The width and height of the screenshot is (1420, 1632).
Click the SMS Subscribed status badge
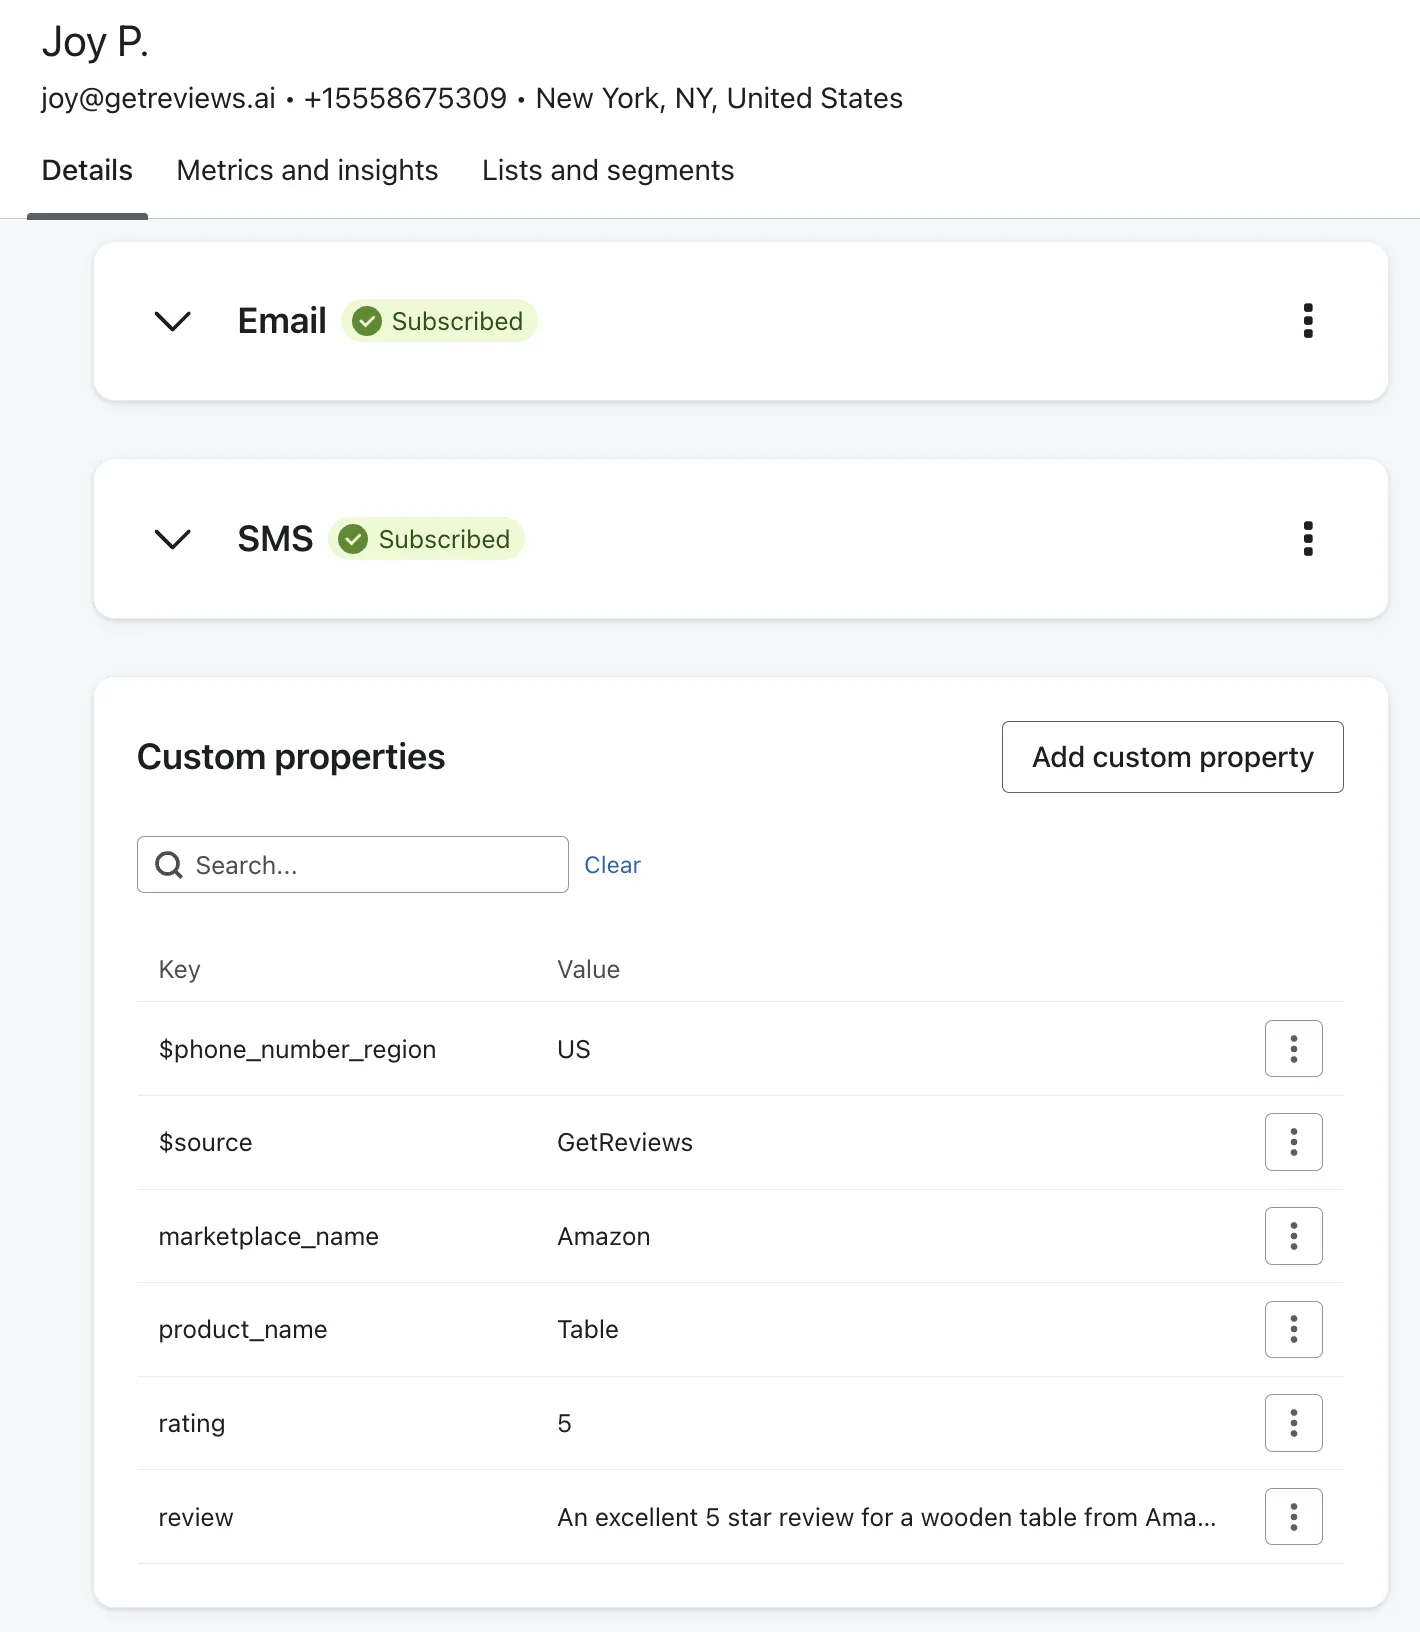click(426, 539)
